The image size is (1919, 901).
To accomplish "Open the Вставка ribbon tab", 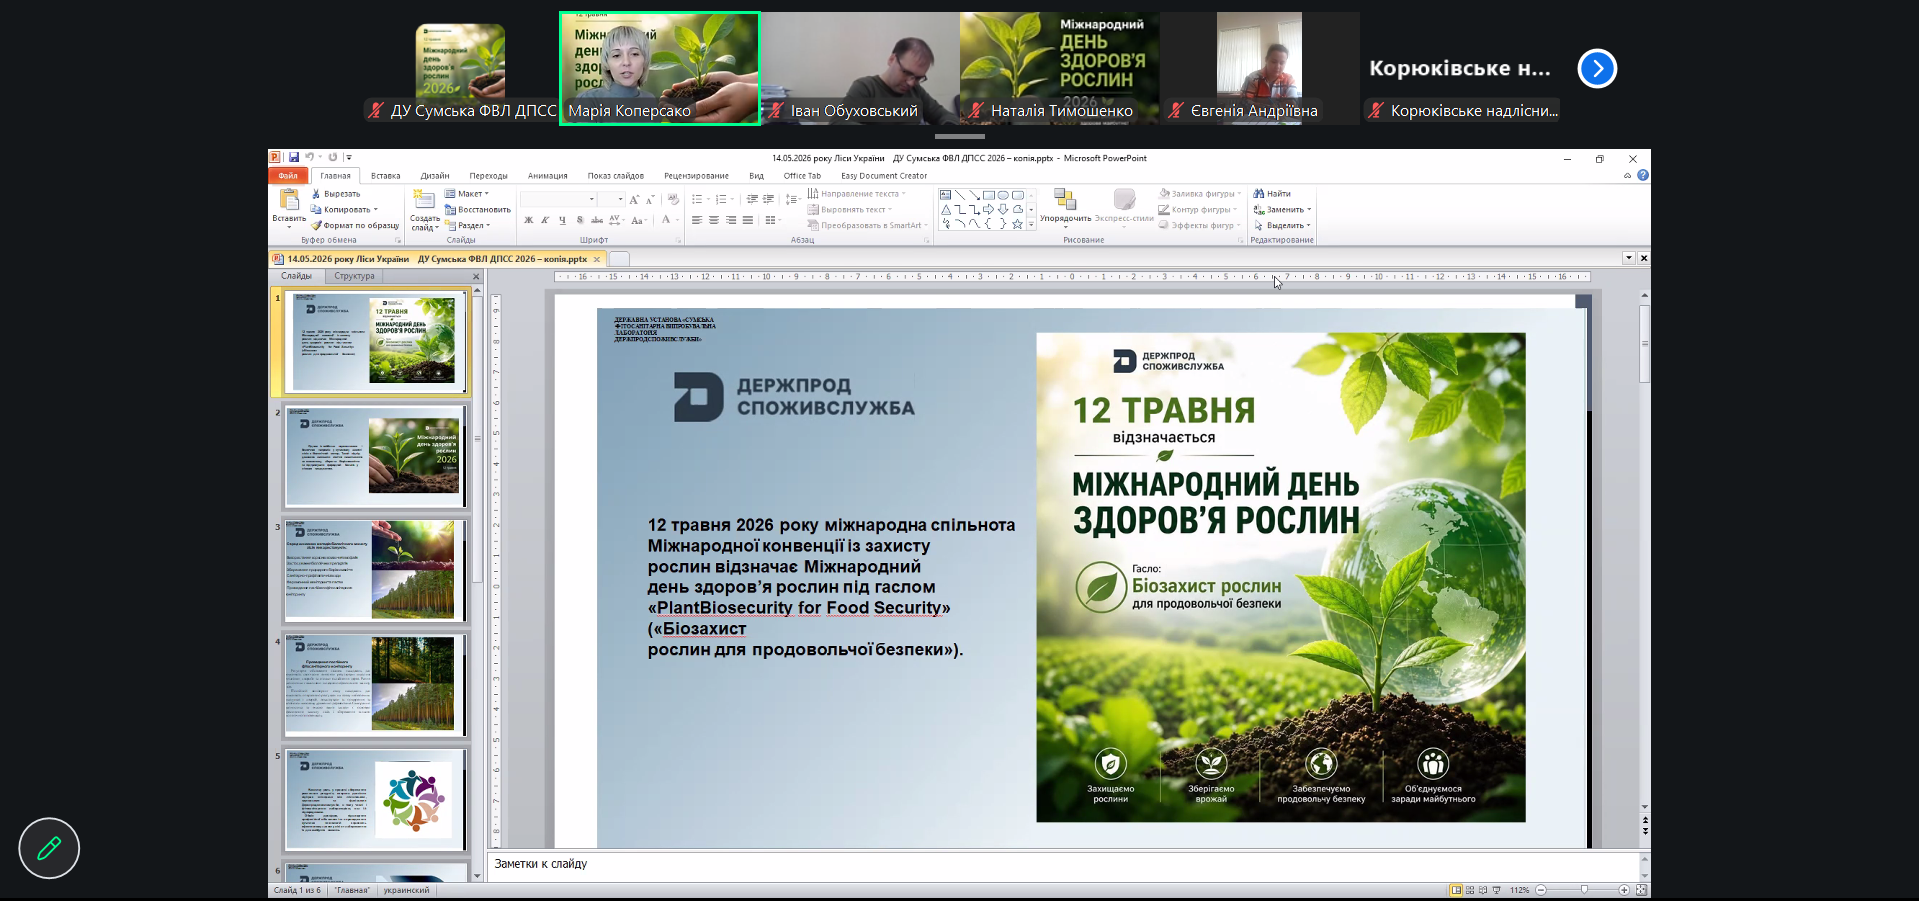I will click(x=385, y=176).
